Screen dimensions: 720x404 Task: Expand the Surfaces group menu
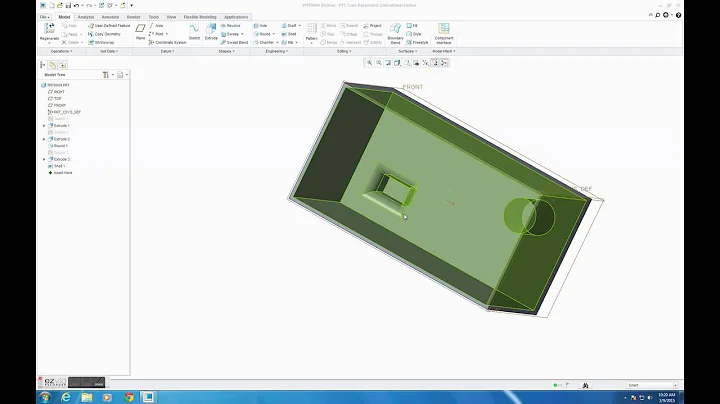click(x=408, y=51)
